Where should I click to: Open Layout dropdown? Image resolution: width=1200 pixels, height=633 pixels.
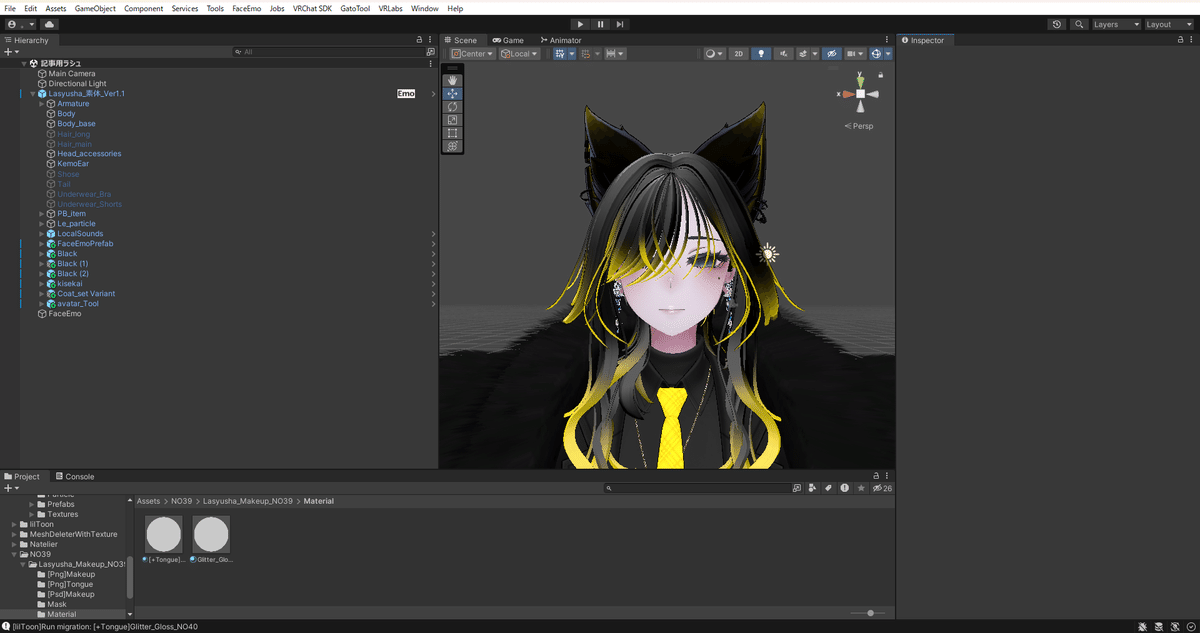coord(1167,24)
